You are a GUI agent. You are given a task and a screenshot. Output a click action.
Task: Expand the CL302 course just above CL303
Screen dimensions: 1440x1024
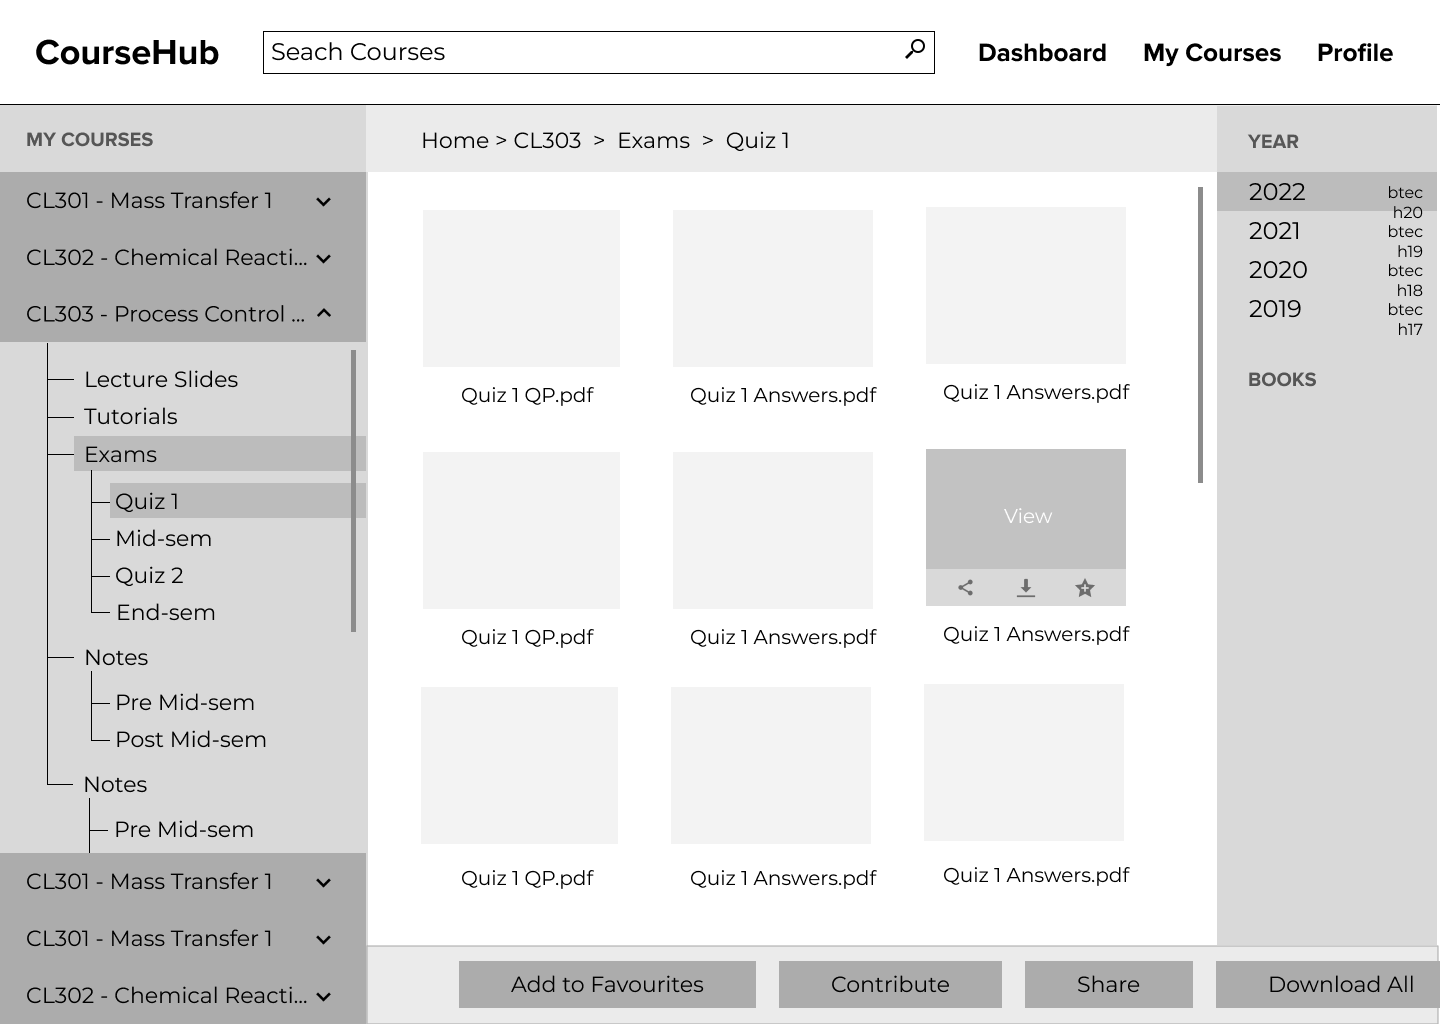coord(324,258)
